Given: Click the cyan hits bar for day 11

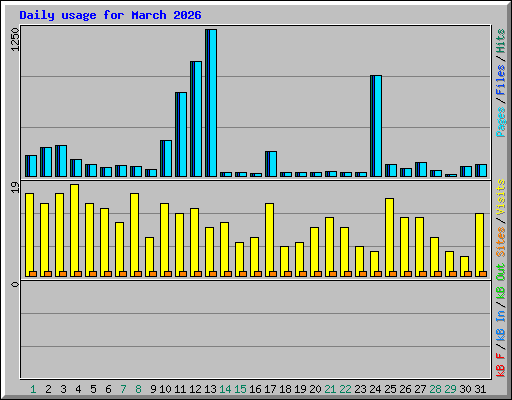Looking at the screenshot, I should click(x=182, y=135).
